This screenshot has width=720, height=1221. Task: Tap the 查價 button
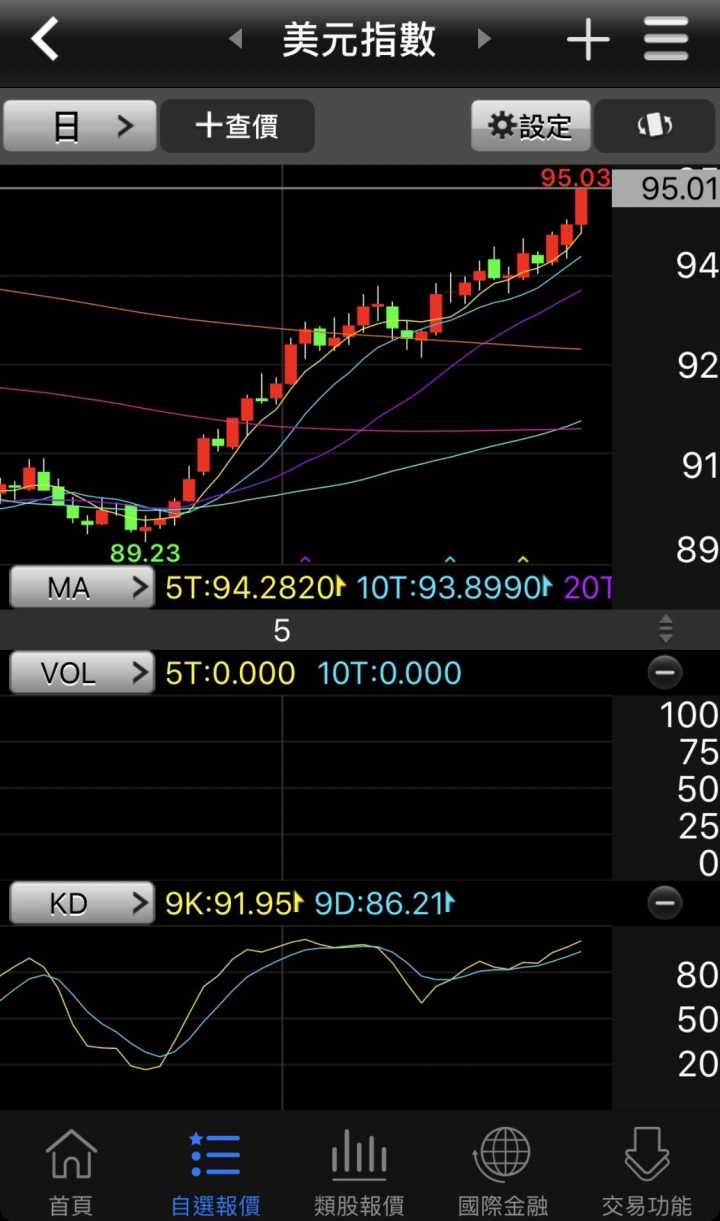pos(237,126)
